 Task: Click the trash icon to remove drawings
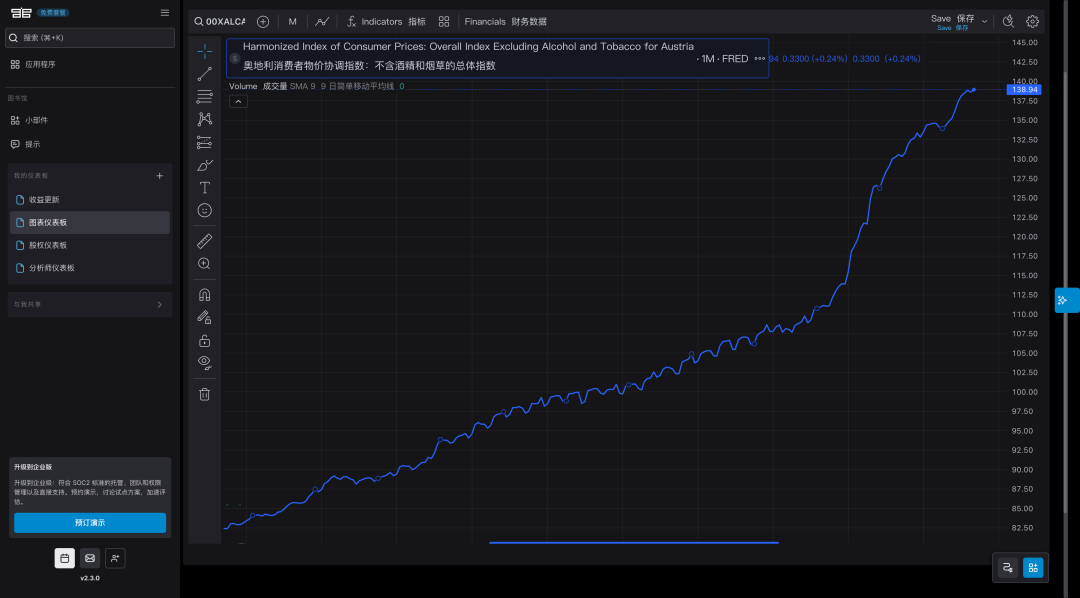pyautogui.click(x=205, y=394)
